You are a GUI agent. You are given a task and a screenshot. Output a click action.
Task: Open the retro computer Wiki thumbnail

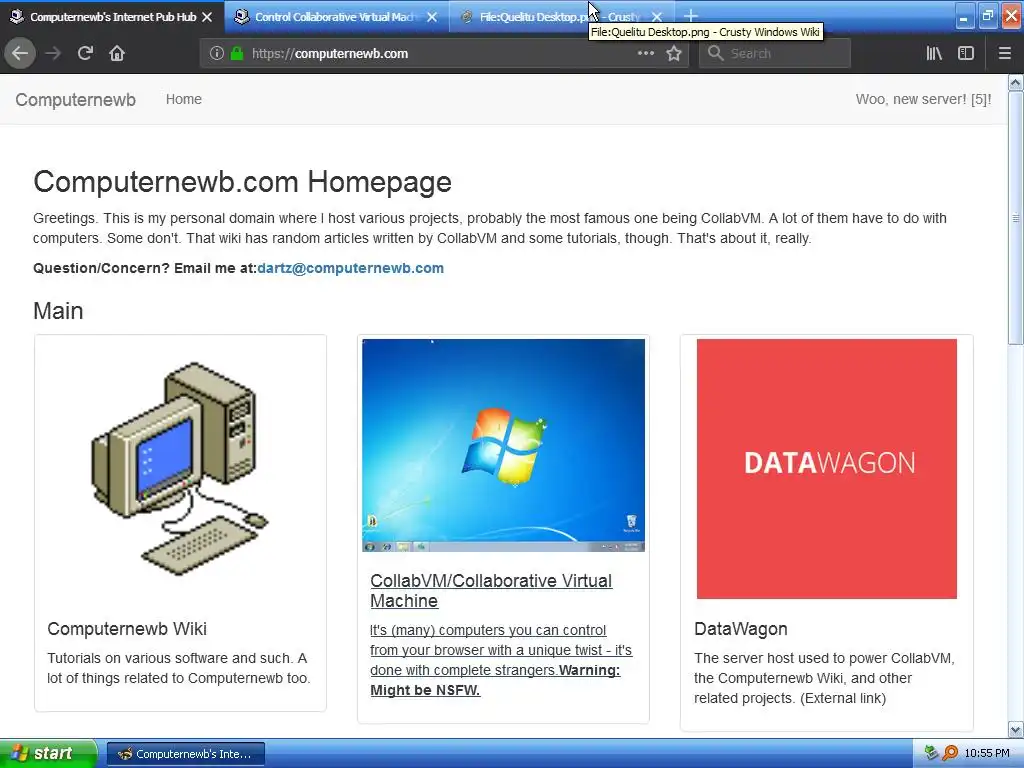(180, 468)
